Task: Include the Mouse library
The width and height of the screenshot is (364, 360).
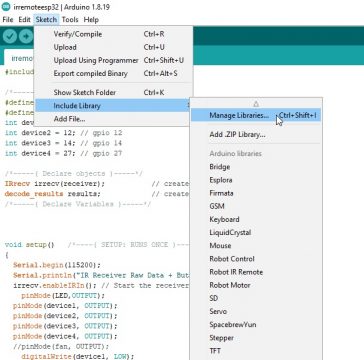Action: click(256, 246)
